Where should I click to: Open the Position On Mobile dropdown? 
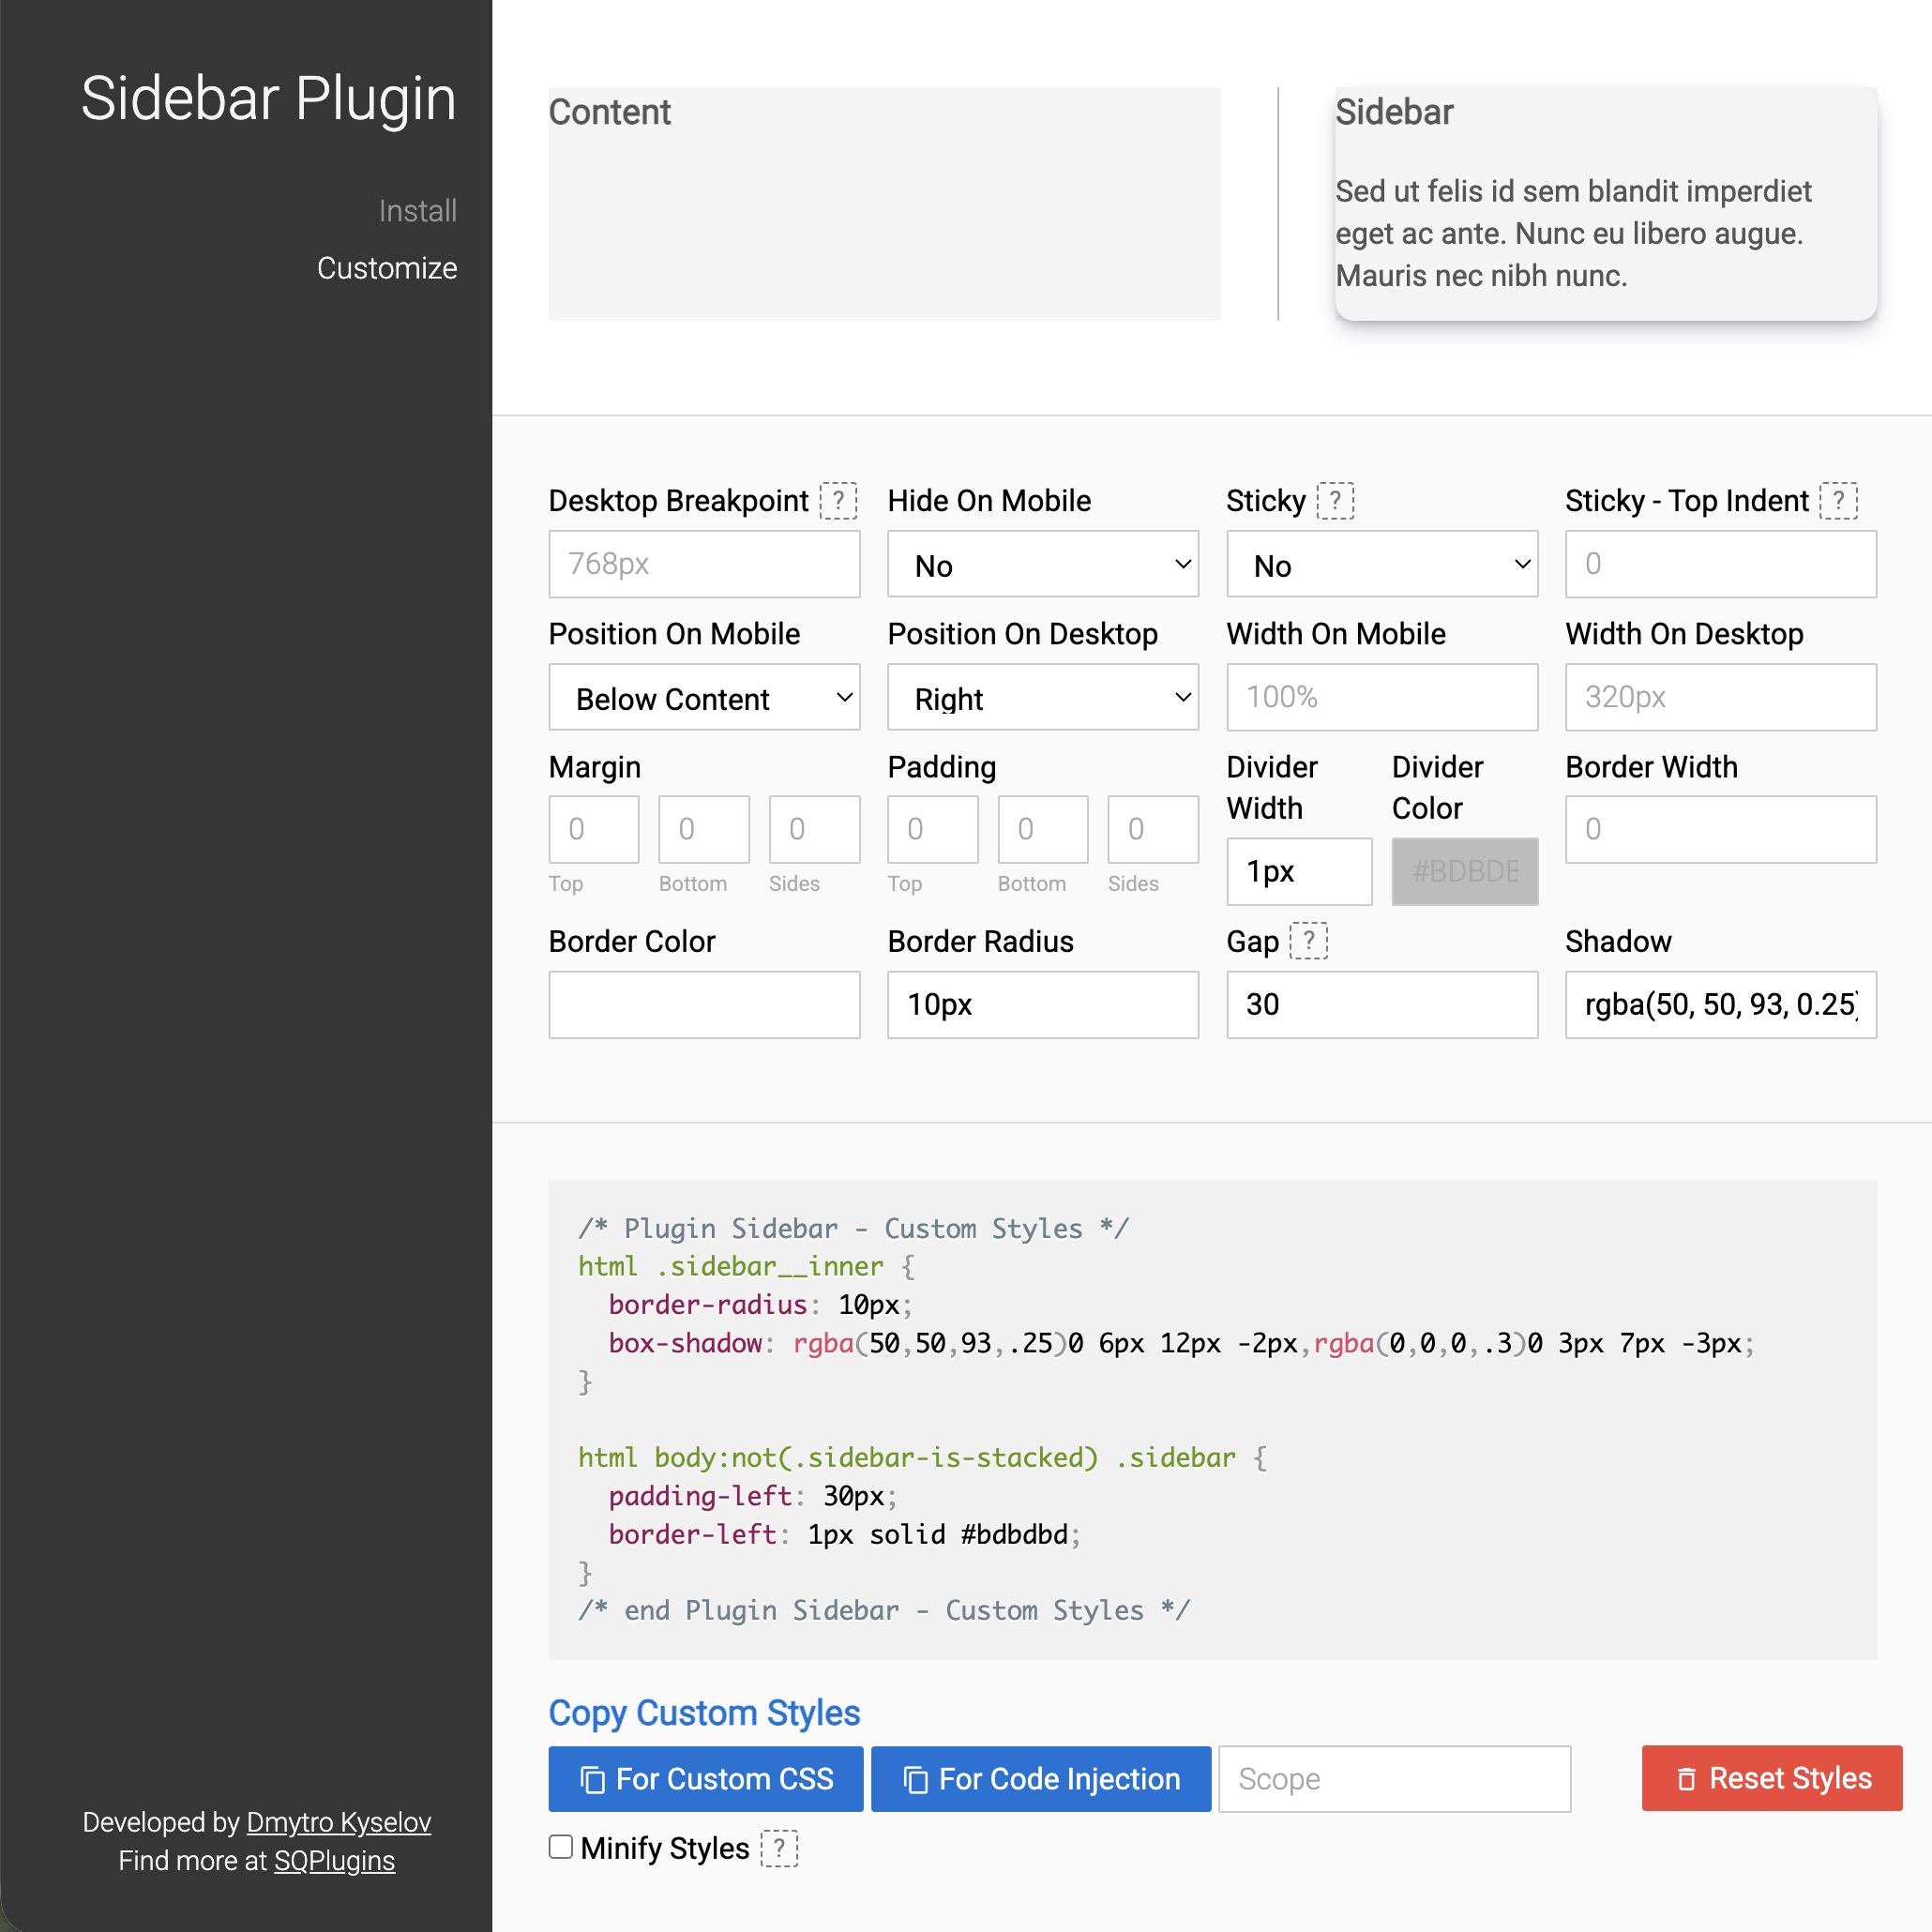(x=704, y=698)
